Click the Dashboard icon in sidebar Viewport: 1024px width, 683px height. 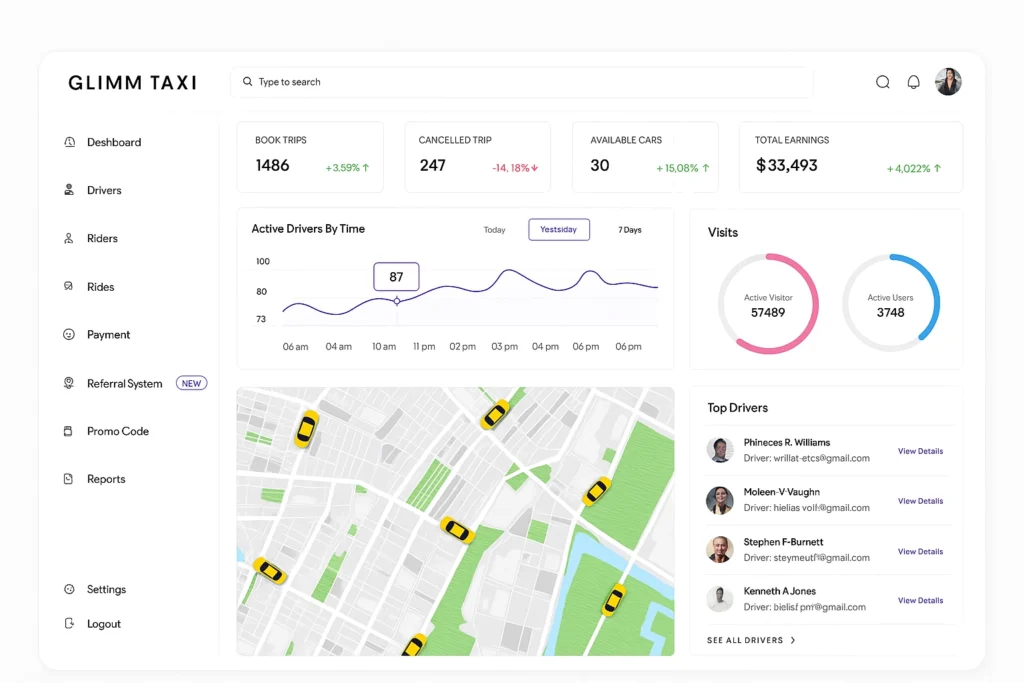click(69, 142)
